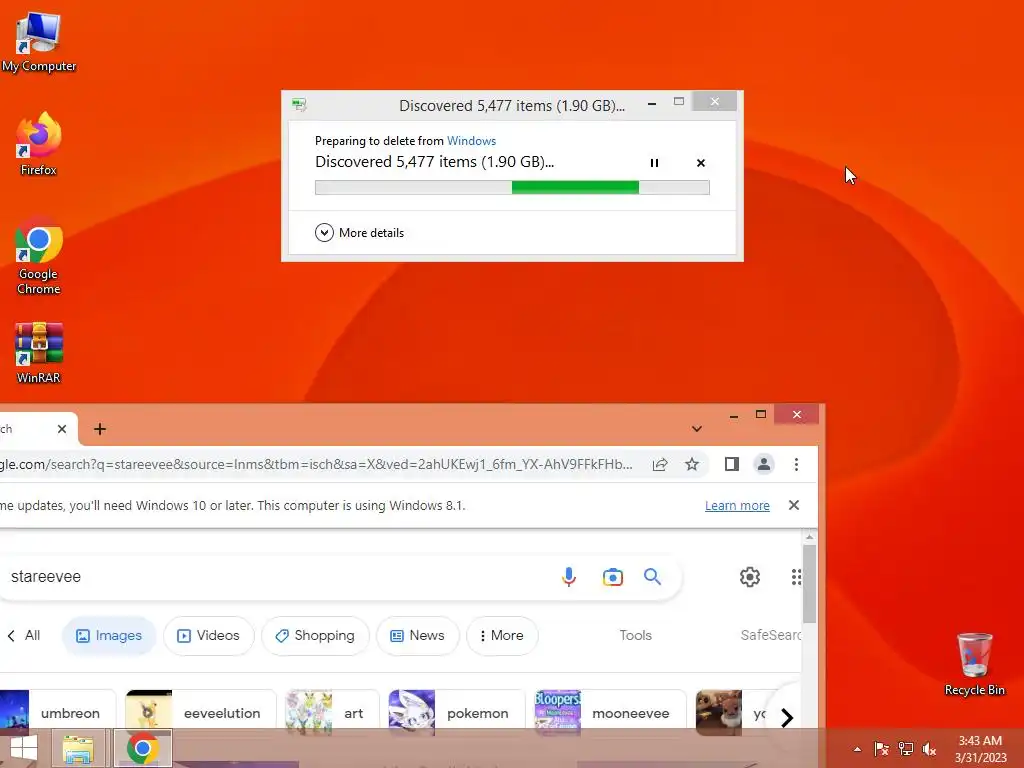This screenshot has width=1024, height=768.
Task: Show hidden system tray icons
Action: [x=857, y=749]
